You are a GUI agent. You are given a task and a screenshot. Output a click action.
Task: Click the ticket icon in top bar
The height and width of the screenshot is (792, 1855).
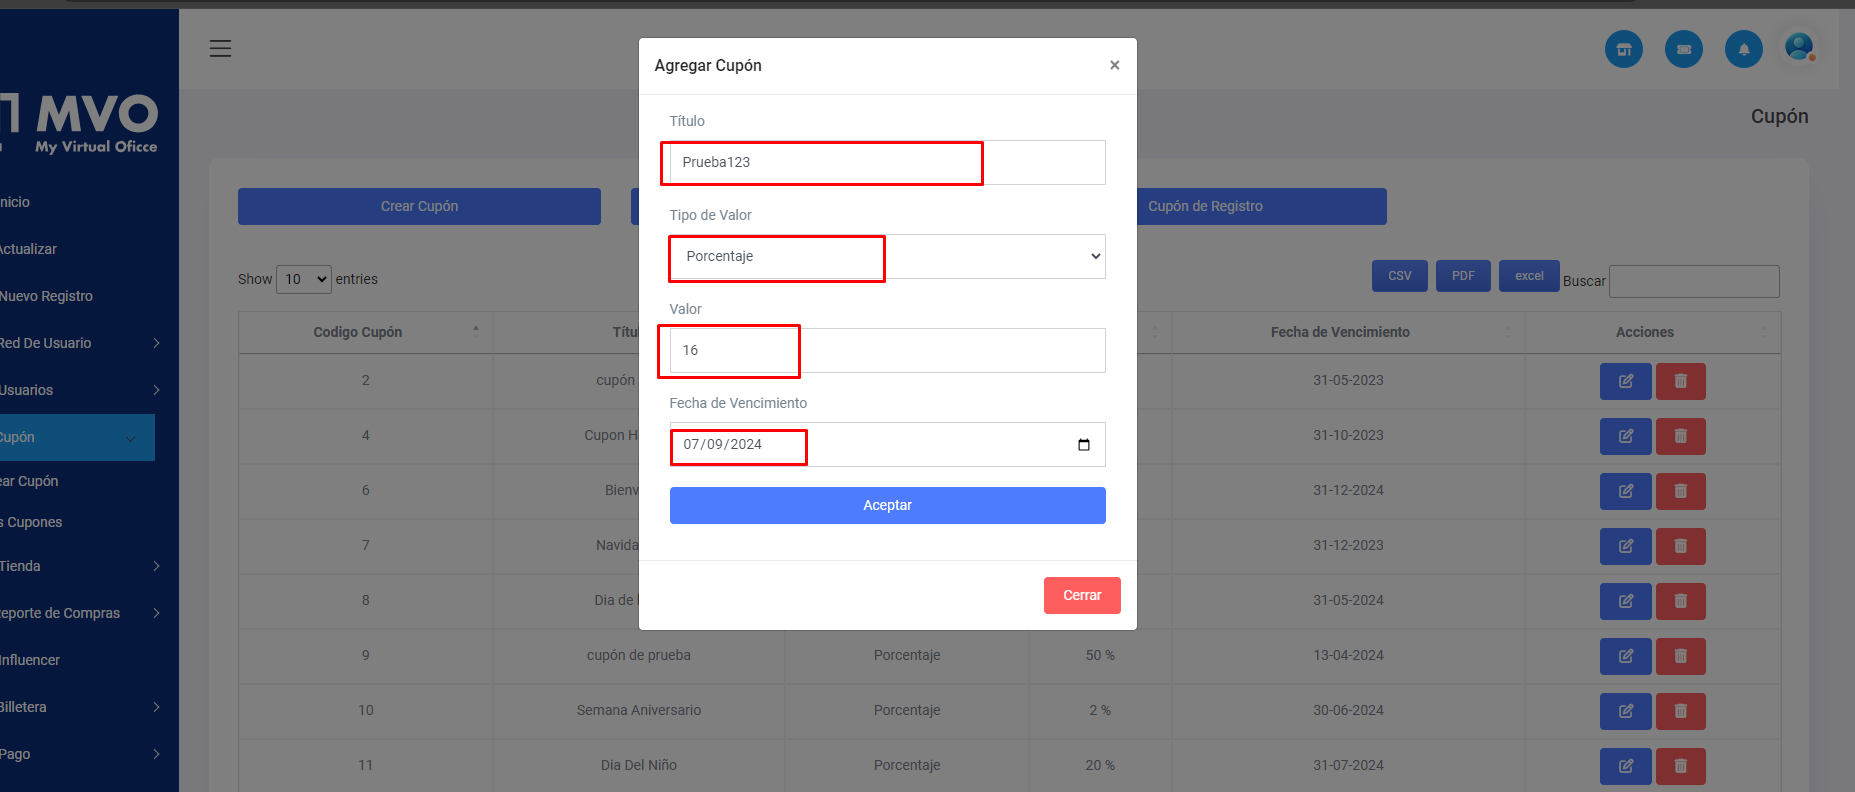[1683, 49]
